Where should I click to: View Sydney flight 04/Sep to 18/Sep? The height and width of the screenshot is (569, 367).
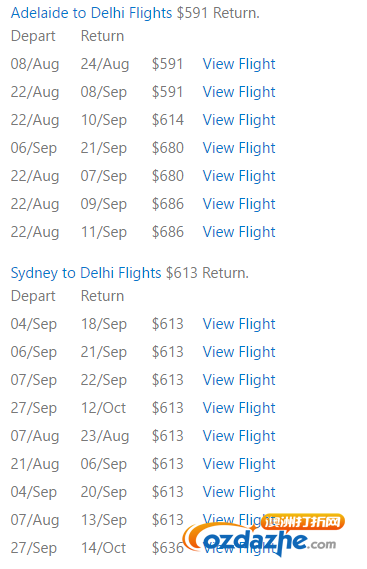pos(239,324)
